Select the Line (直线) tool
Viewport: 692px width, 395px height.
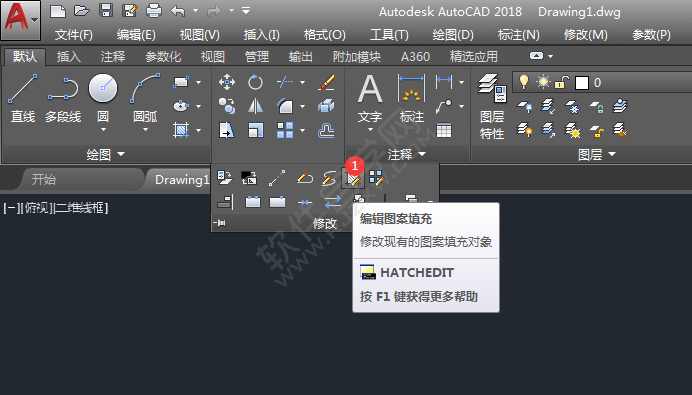point(23,98)
